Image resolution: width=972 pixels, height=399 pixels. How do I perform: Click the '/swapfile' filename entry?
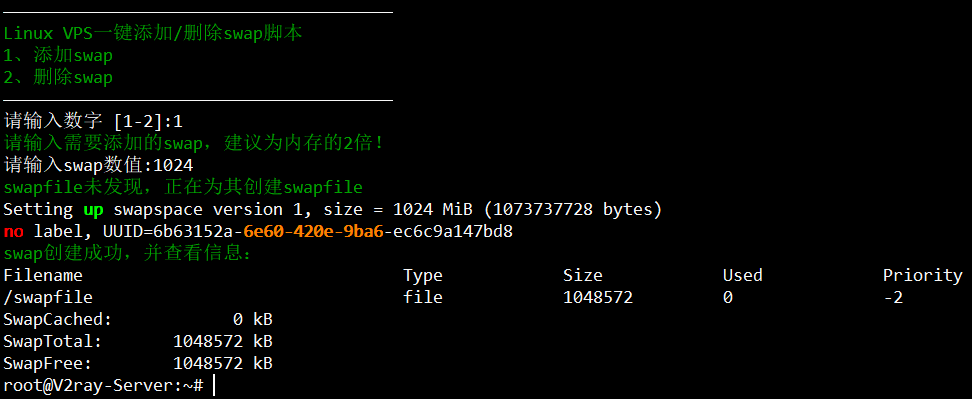48,297
